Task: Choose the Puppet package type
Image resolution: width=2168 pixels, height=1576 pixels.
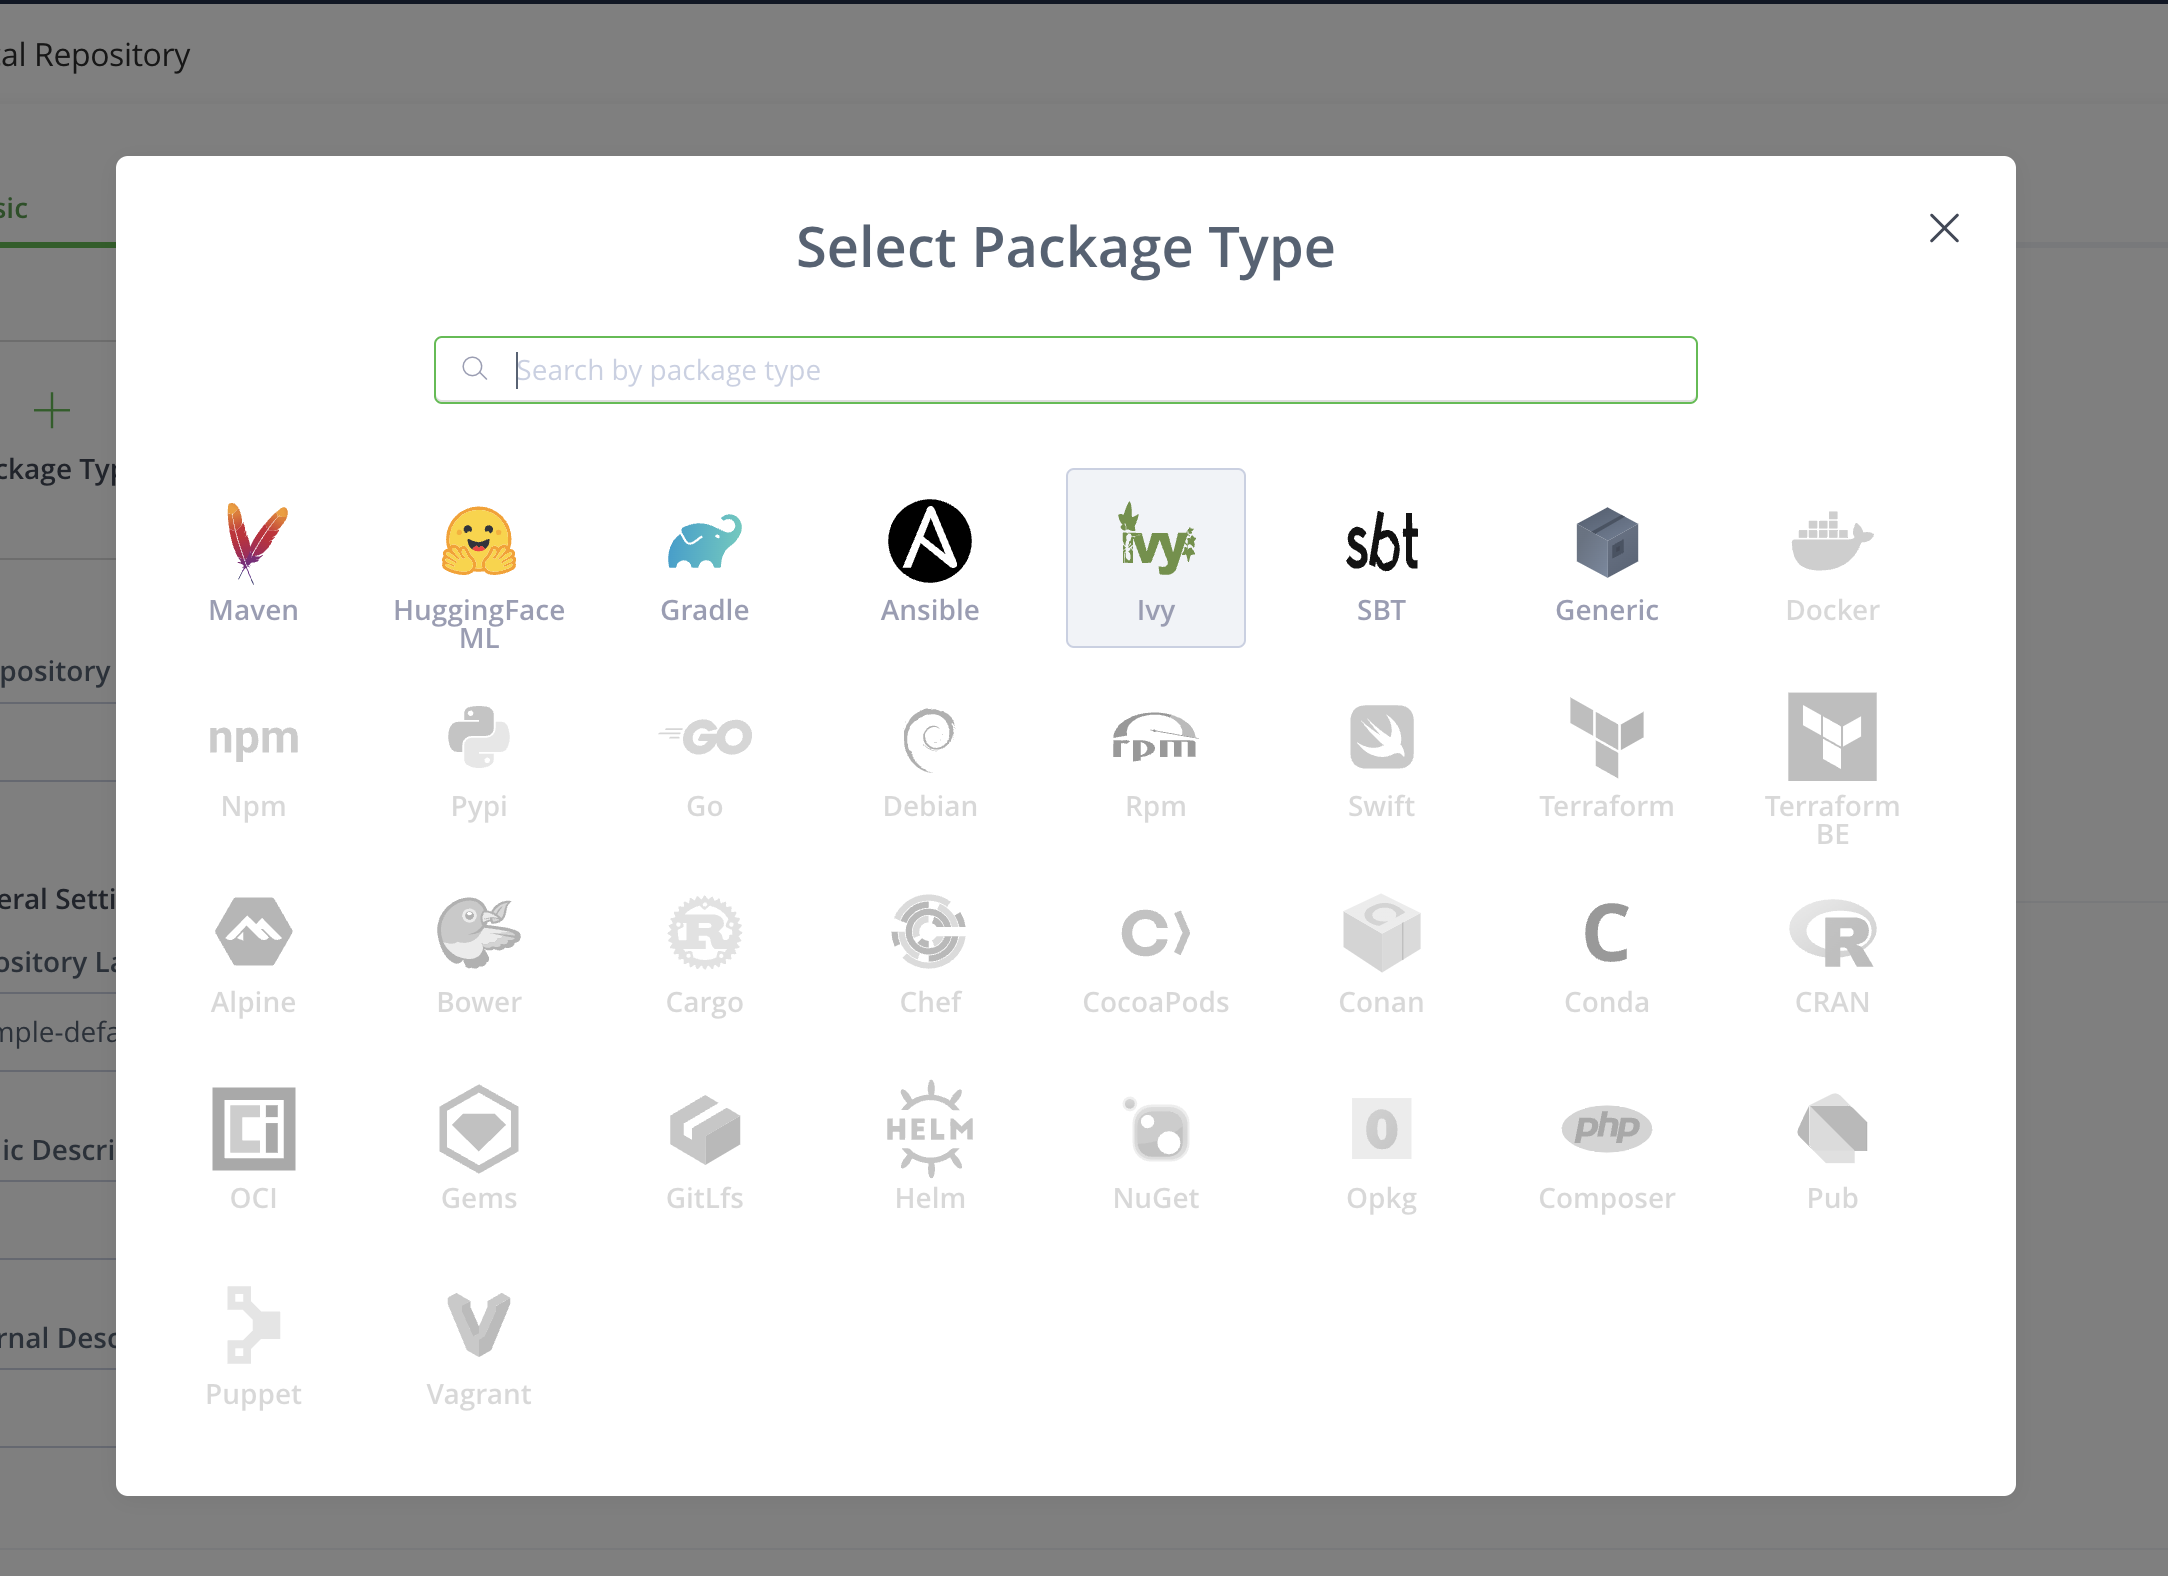Action: (x=254, y=1342)
